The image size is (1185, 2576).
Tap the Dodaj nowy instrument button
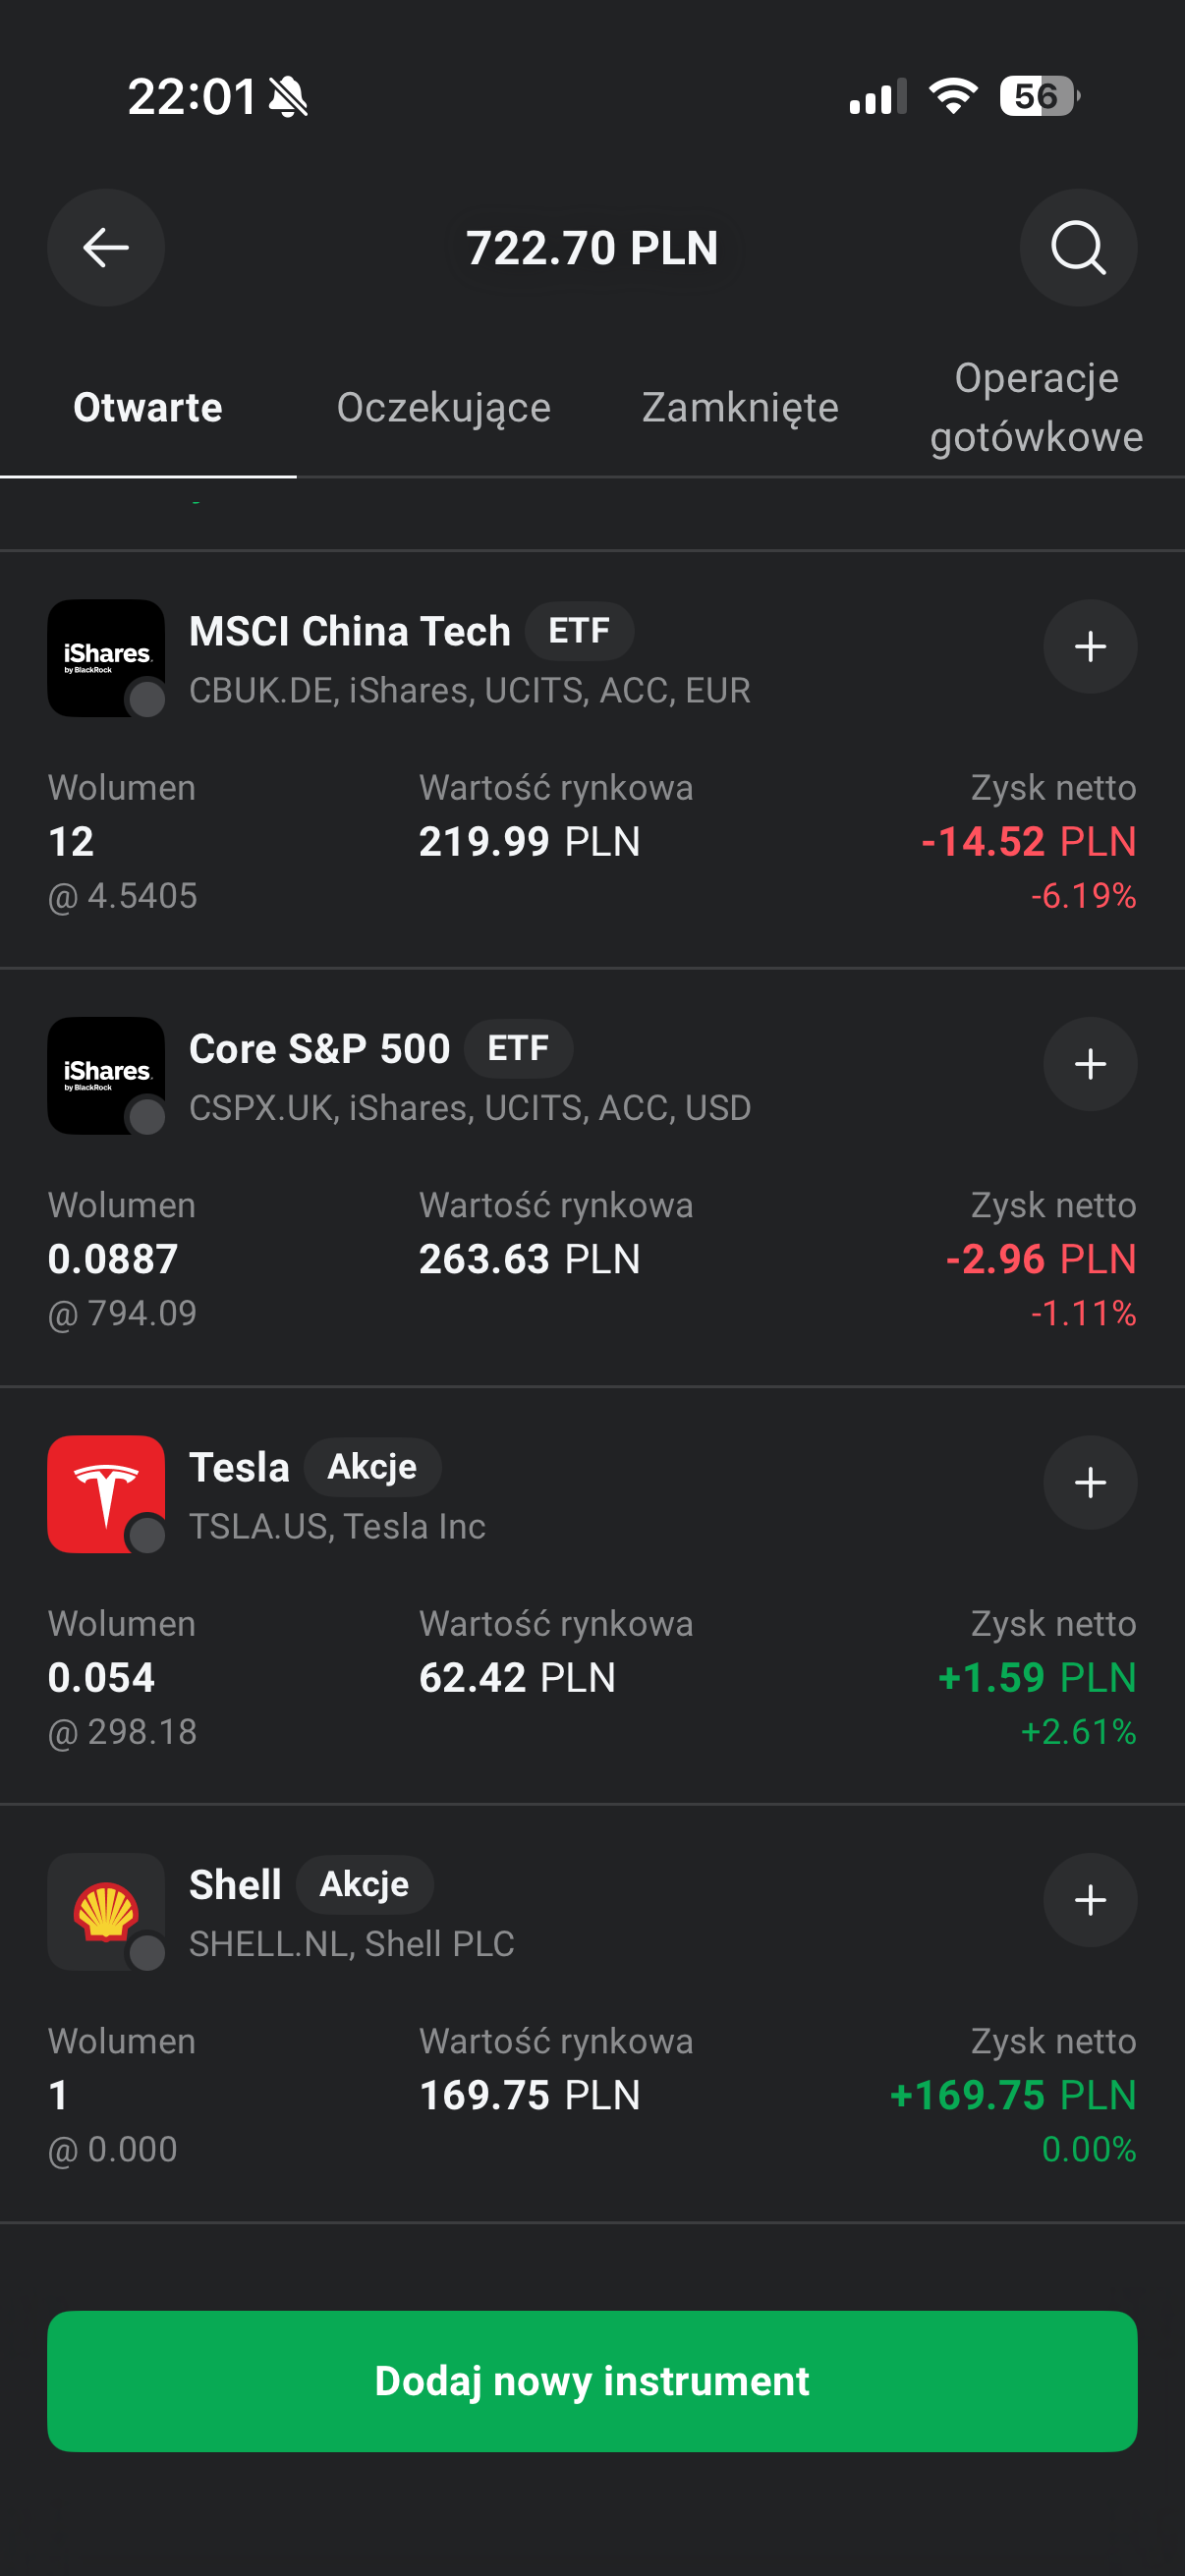[592, 2381]
